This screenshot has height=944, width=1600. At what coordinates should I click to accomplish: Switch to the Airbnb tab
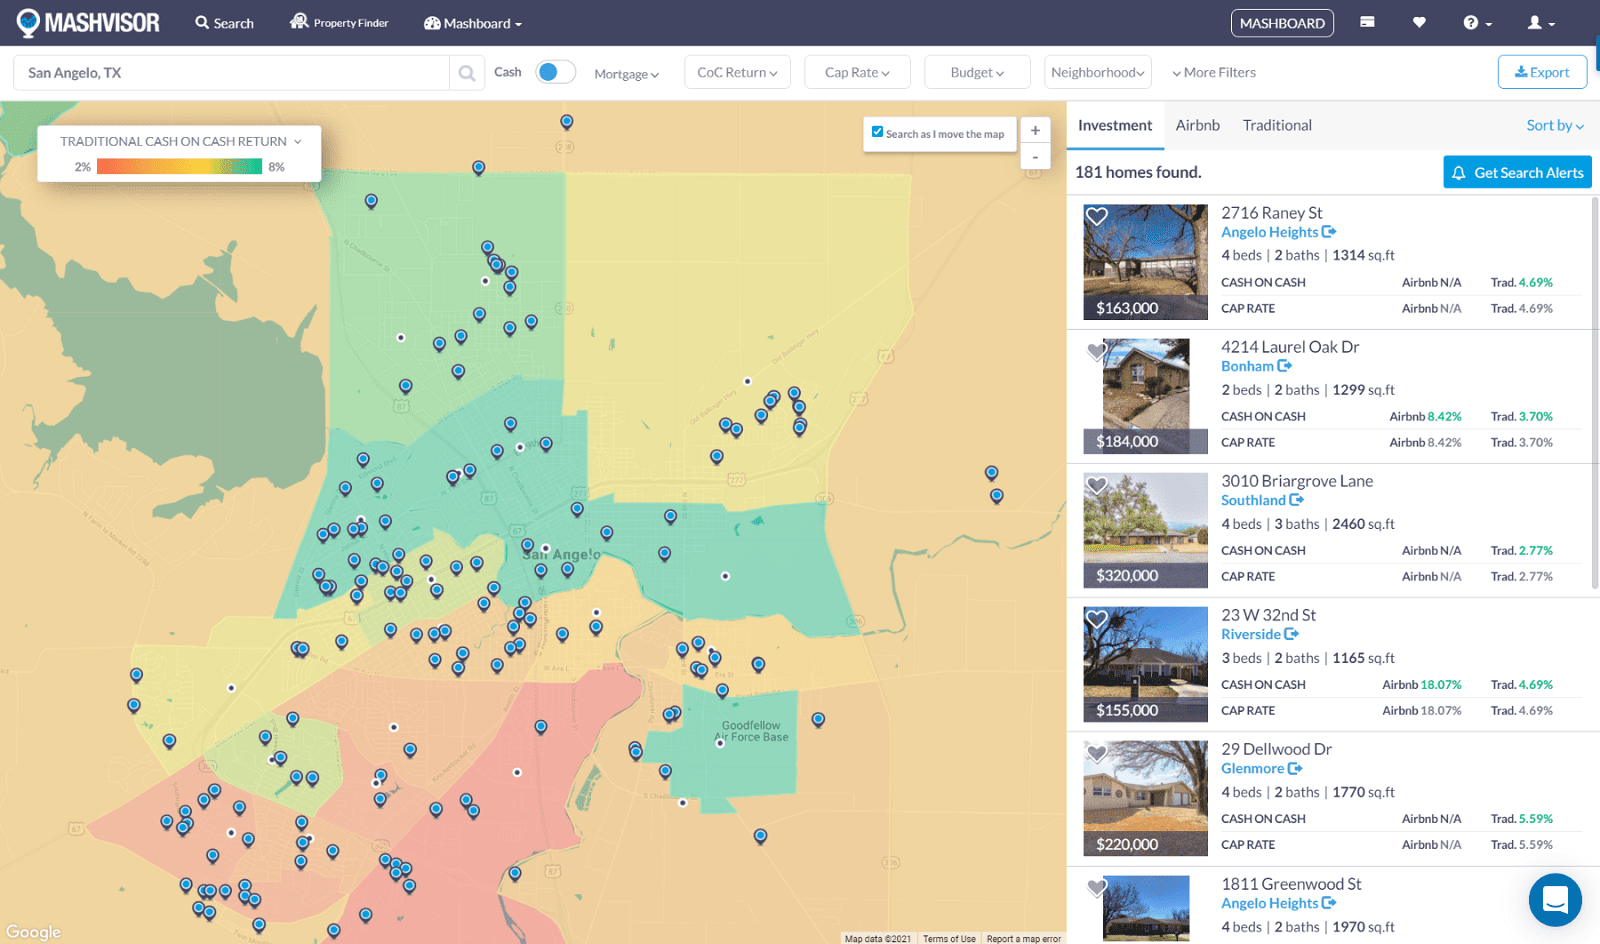pos(1198,125)
